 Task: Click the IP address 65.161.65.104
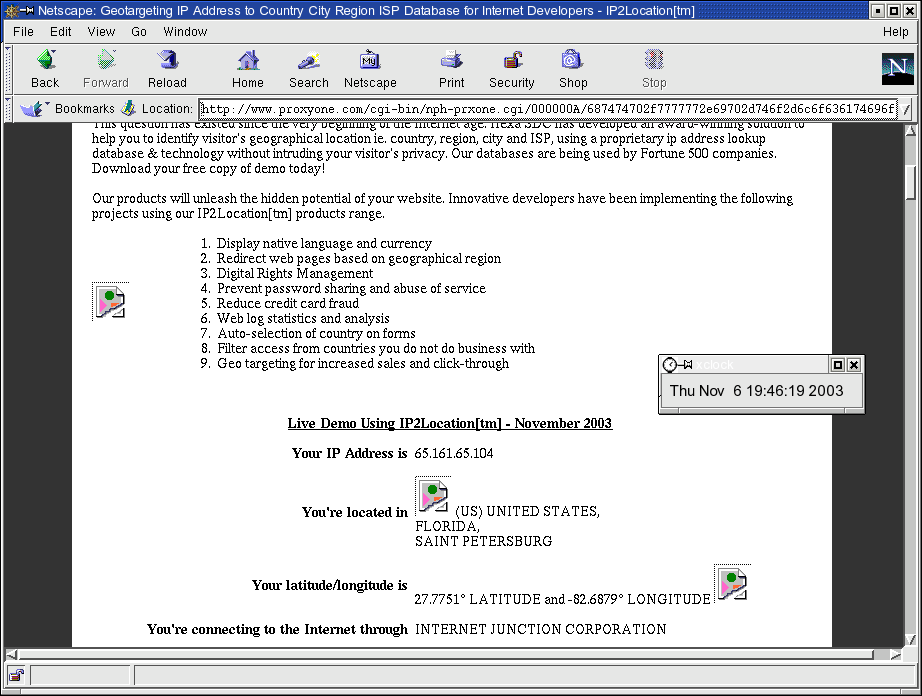click(x=453, y=453)
